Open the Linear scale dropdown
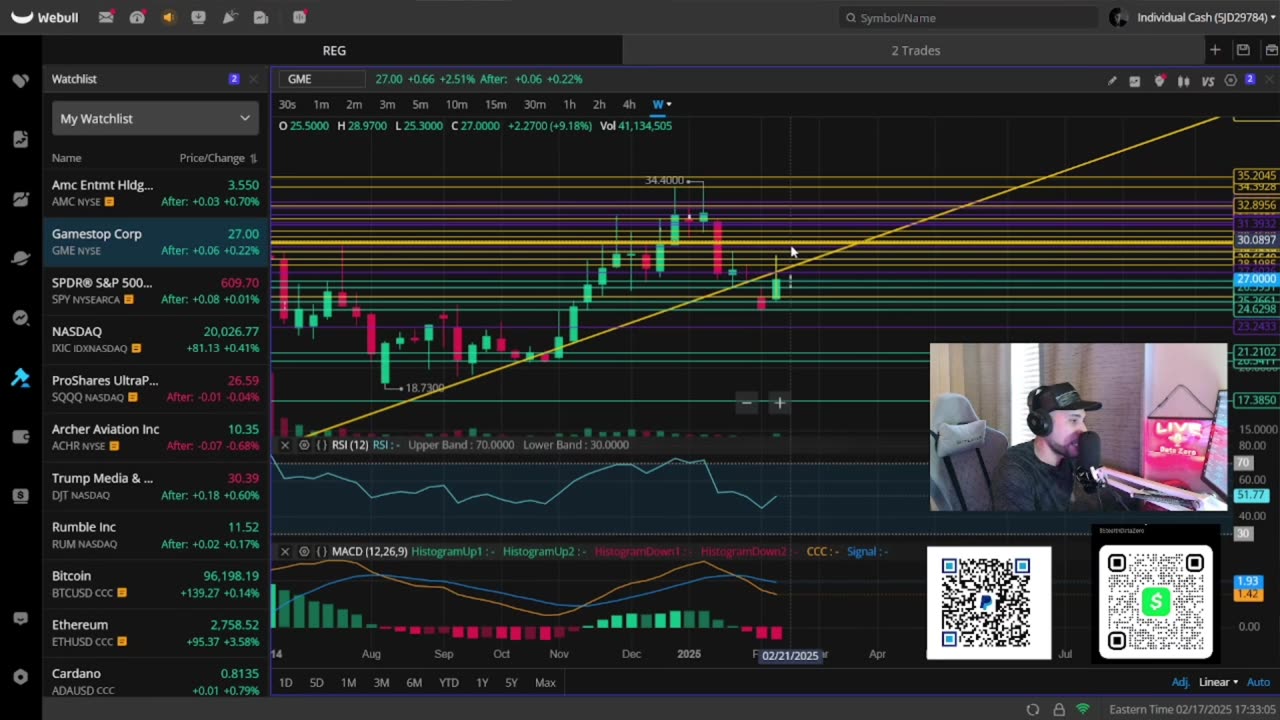This screenshot has height=720, width=1280. [x=1218, y=682]
